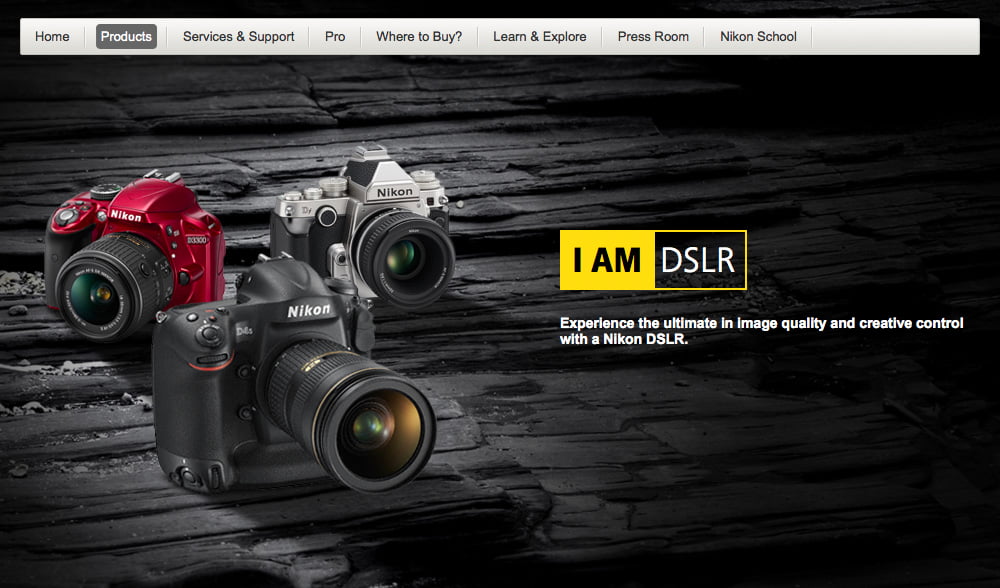Open the Products menu item

(x=126, y=36)
